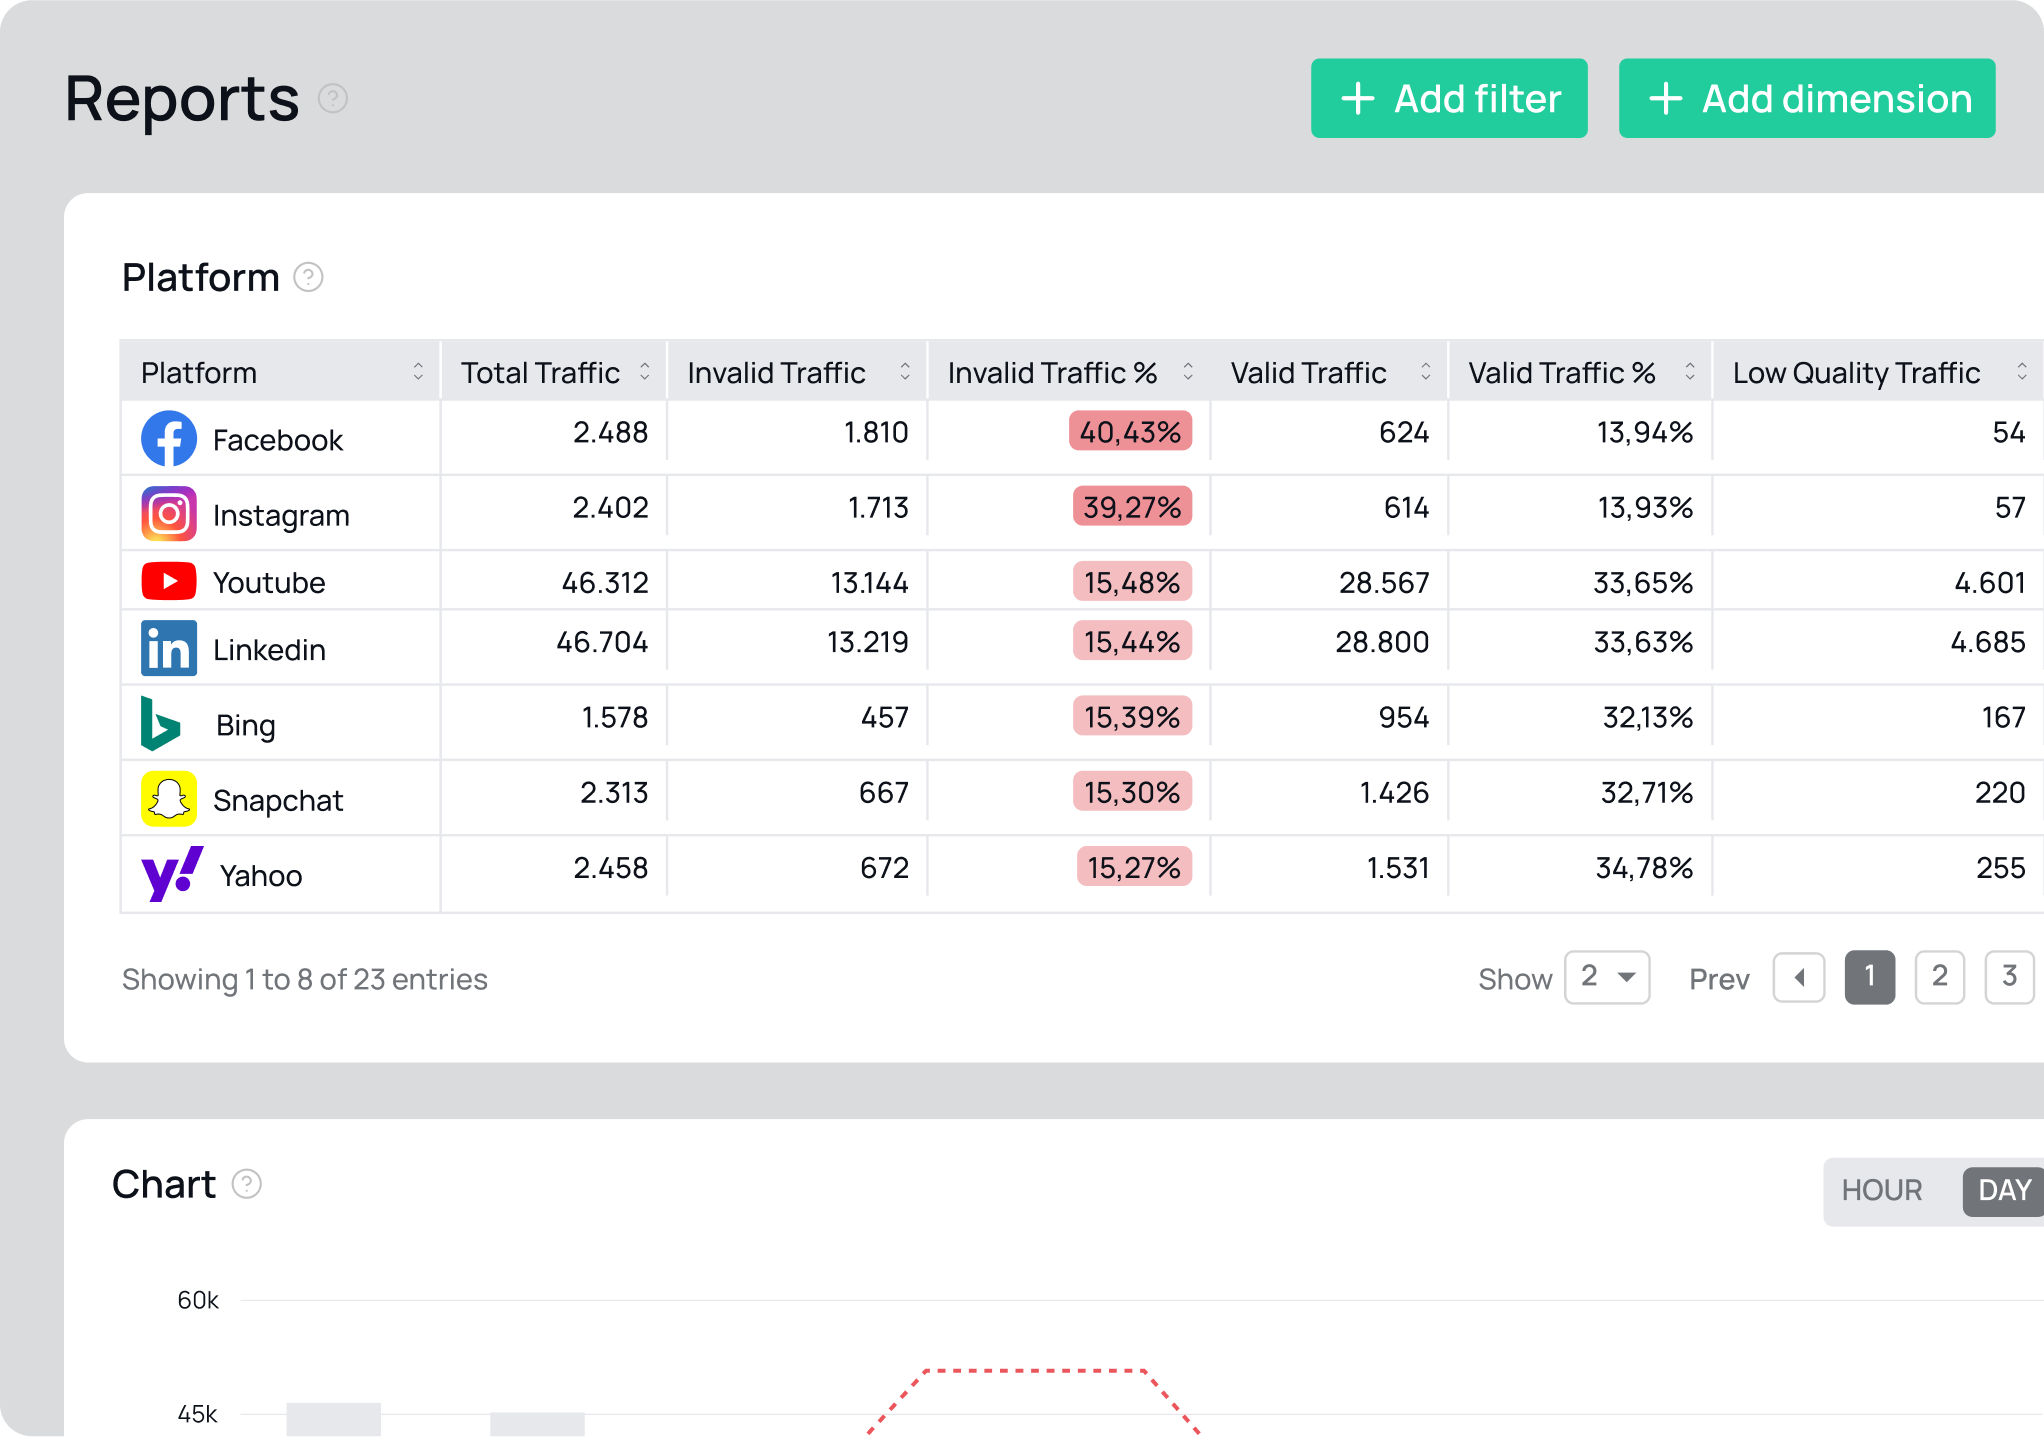Screen dimensions: 2044x1437
Task: Click the Linkedin logo icon
Action: 169,648
